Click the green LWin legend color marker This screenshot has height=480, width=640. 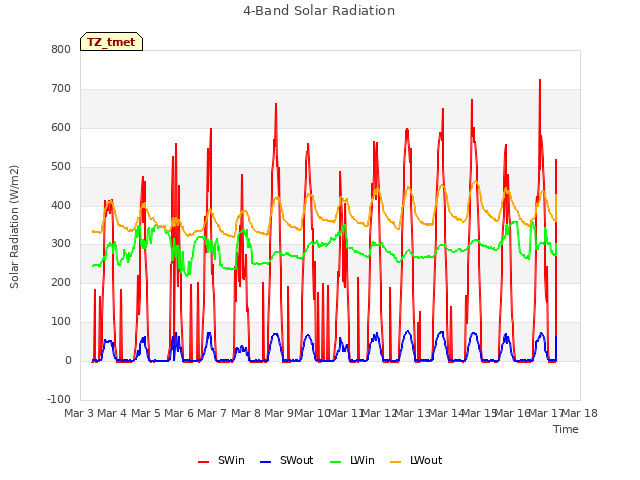click(335, 462)
